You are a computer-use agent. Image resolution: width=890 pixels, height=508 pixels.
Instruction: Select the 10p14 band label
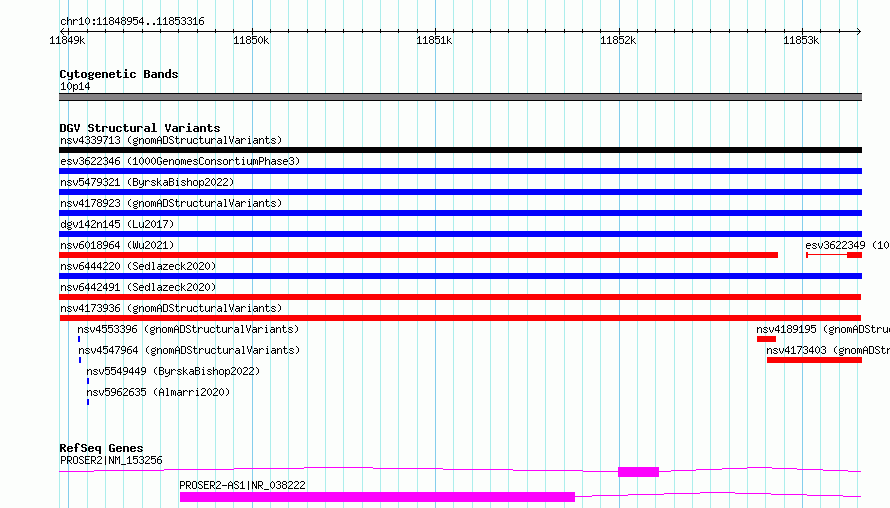coord(75,86)
